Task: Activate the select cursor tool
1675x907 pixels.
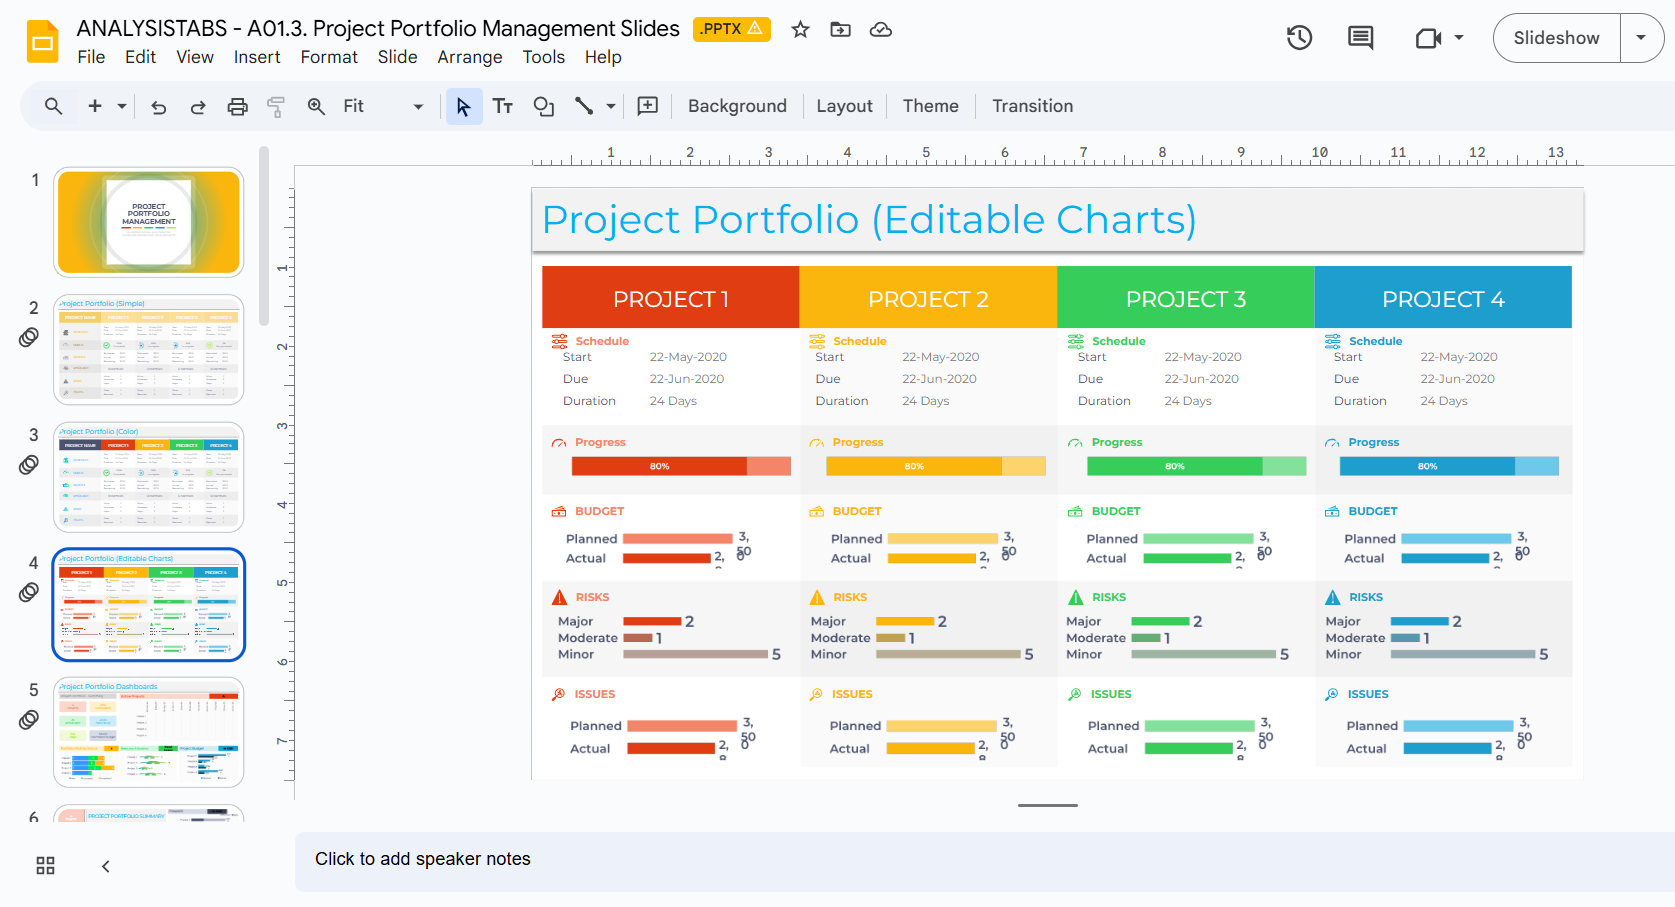Action: pos(463,107)
